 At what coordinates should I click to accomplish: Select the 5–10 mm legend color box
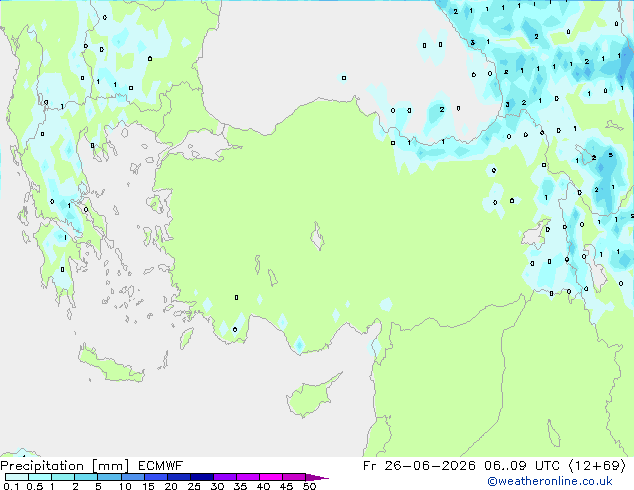[109, 477]
